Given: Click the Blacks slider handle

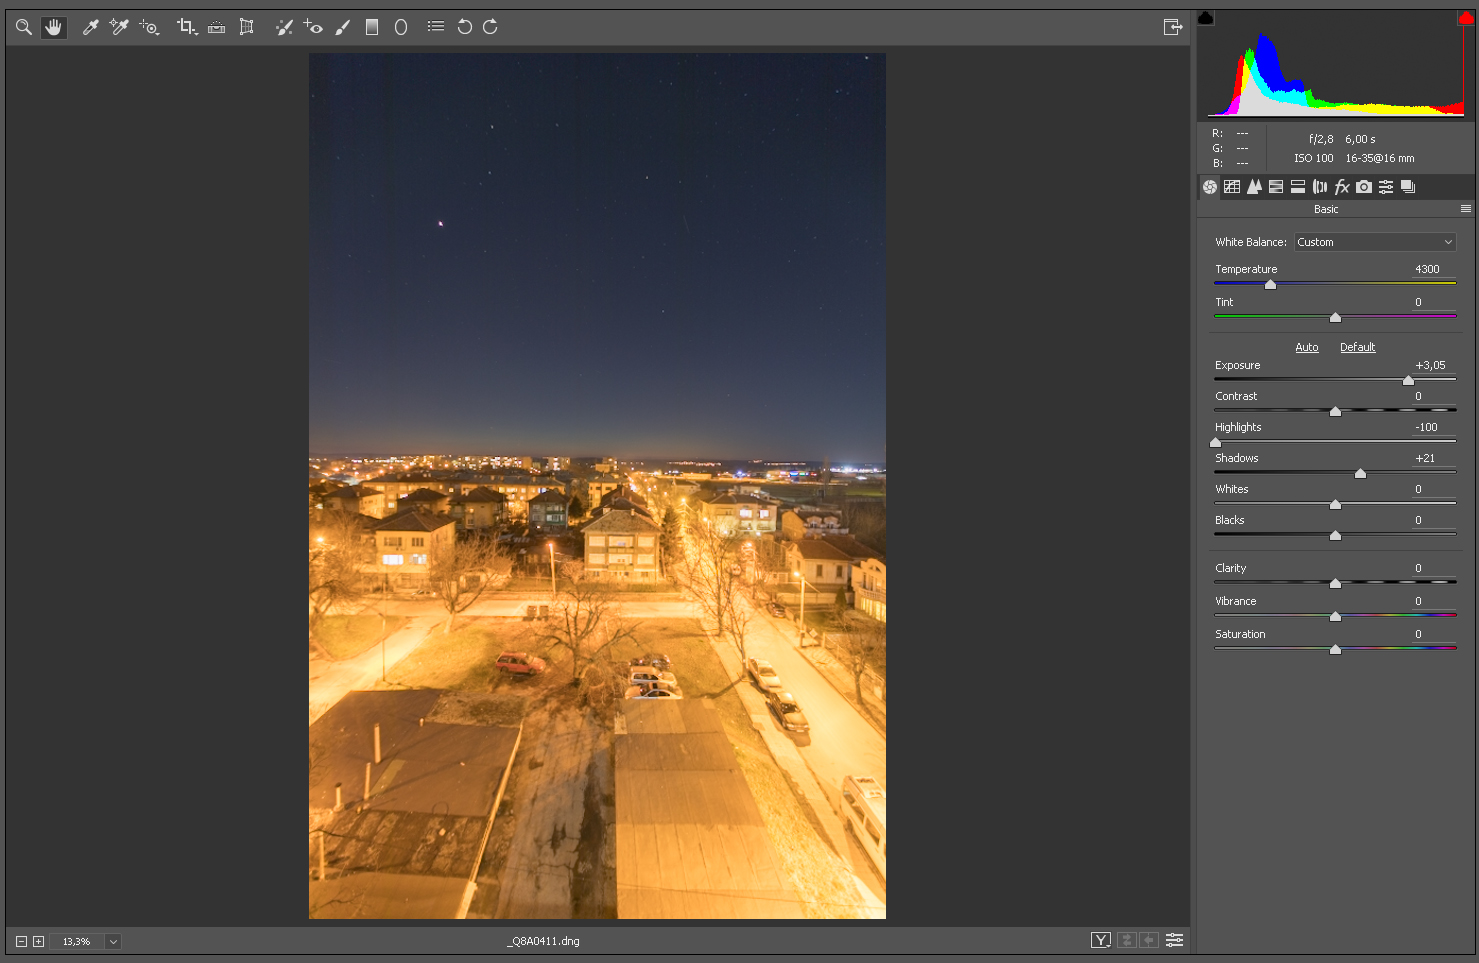Looking at the screenshot, I should (1335, 536).
